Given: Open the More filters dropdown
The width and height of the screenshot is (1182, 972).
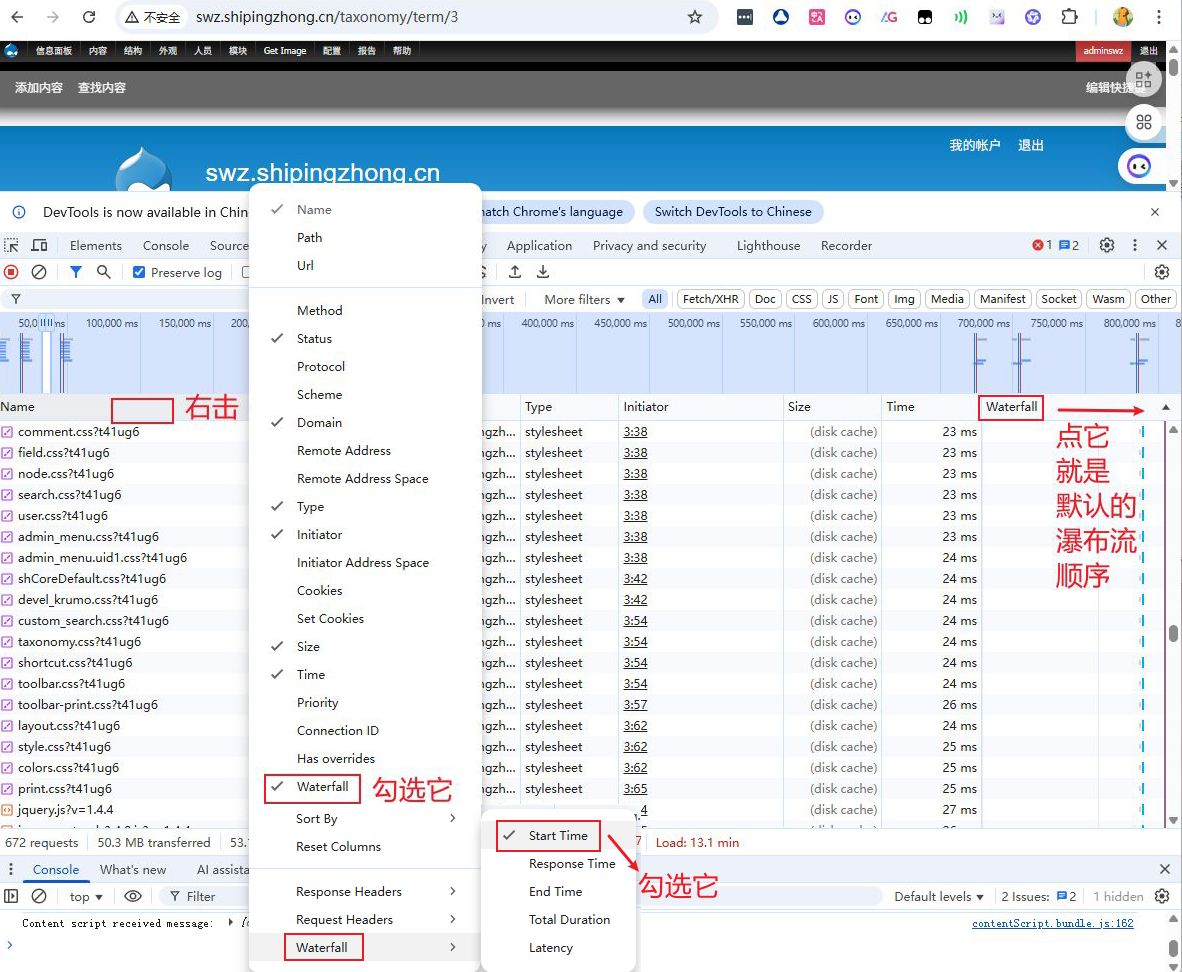Looking at the screenshot, I should click(584, 299).
